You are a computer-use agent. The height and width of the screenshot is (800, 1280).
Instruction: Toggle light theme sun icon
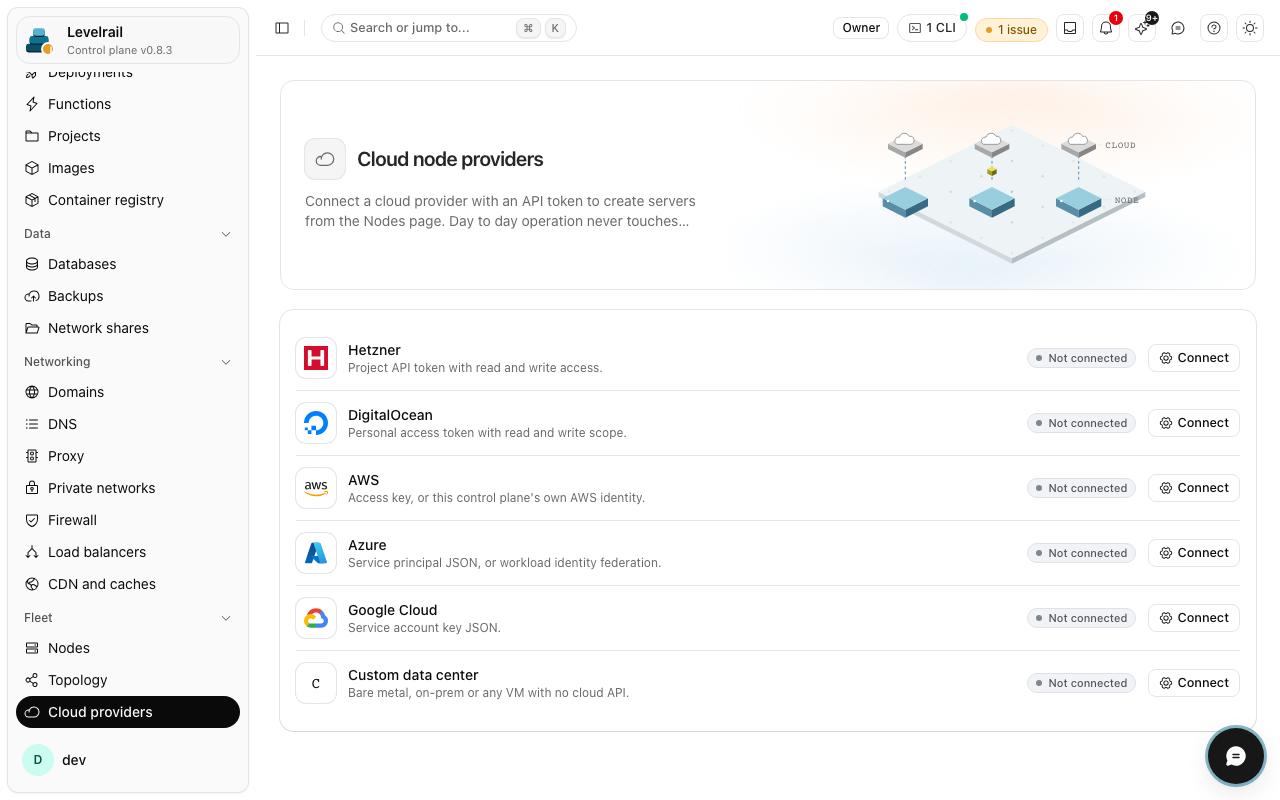point(1250,28)
